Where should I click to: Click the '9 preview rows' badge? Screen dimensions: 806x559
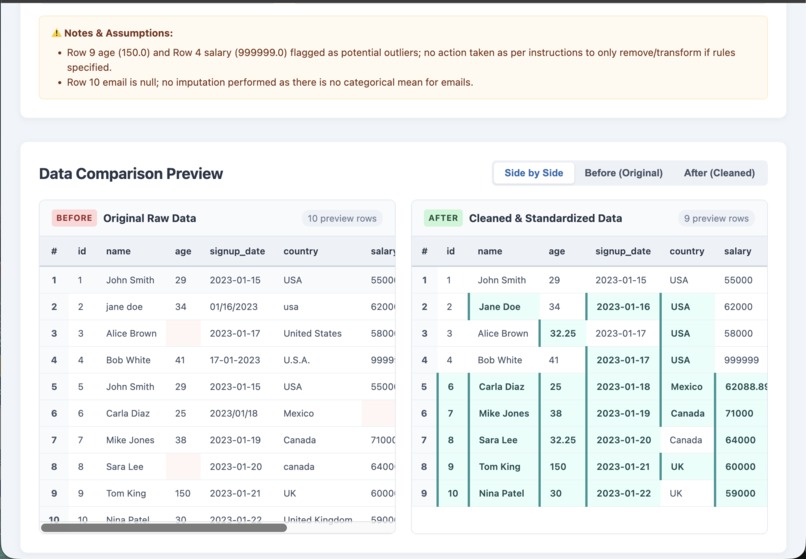pos(716,219)
